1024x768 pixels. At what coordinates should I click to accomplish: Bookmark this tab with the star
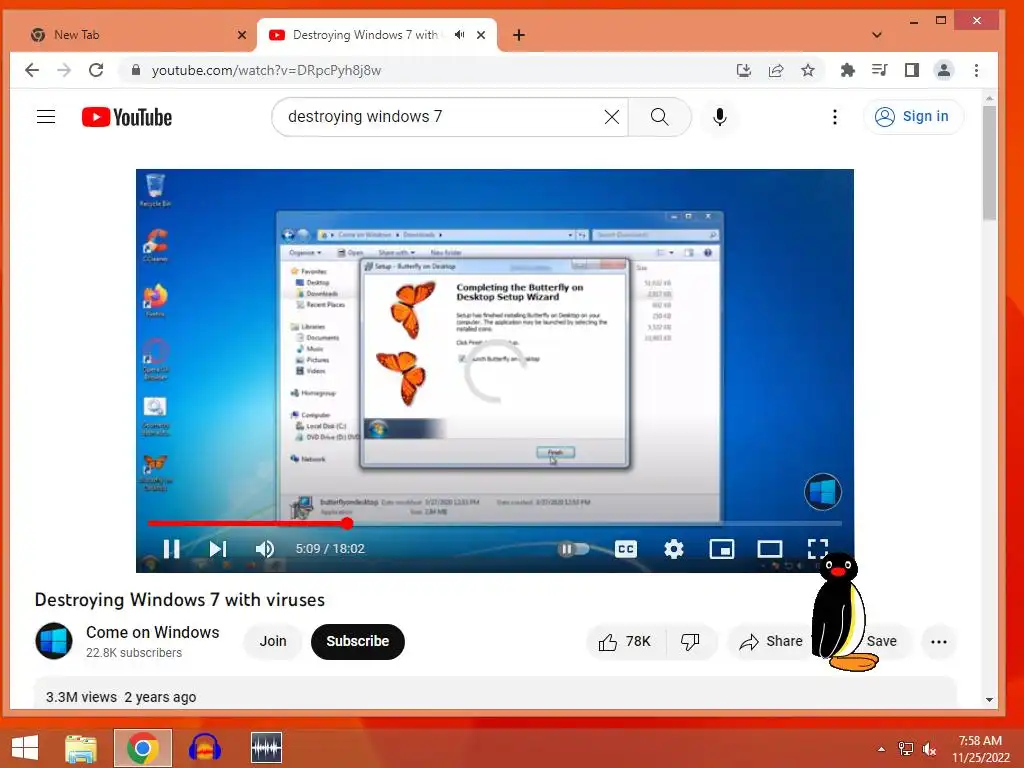(x=808, y=70)
